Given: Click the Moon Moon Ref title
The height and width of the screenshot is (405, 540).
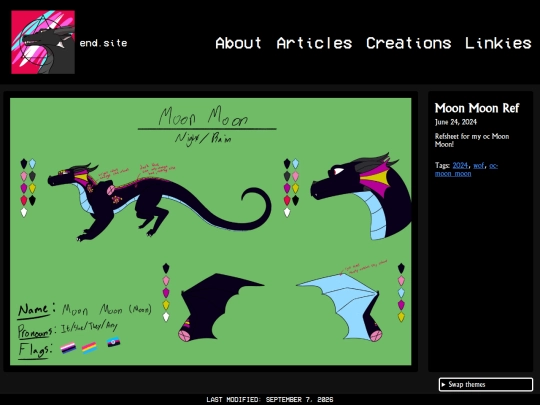Looking at the screenshot, I should coord(477,108).
